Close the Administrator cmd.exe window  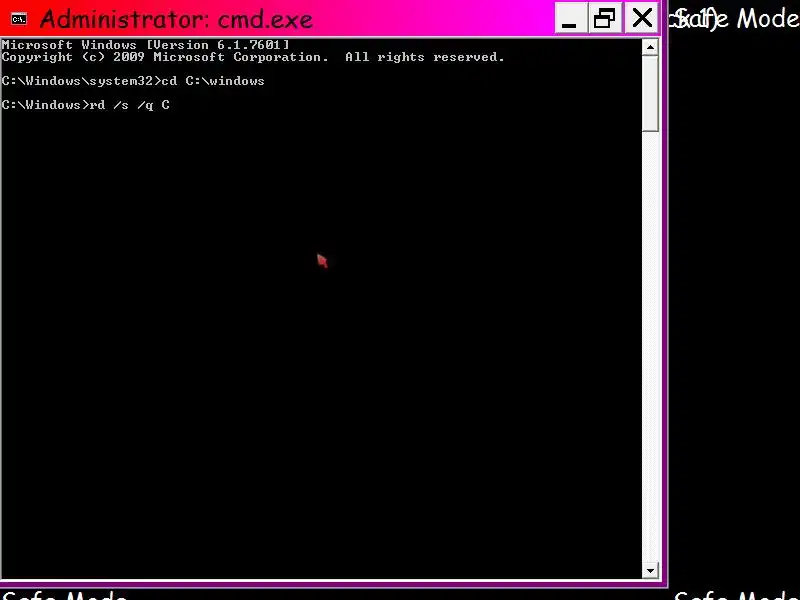[x=641, y=18]
